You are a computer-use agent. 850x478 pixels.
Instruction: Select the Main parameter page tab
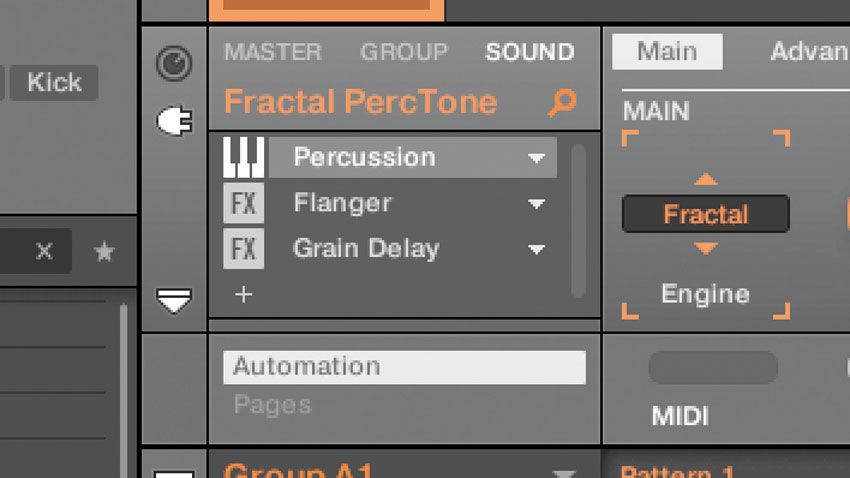(x=667, y=51)
